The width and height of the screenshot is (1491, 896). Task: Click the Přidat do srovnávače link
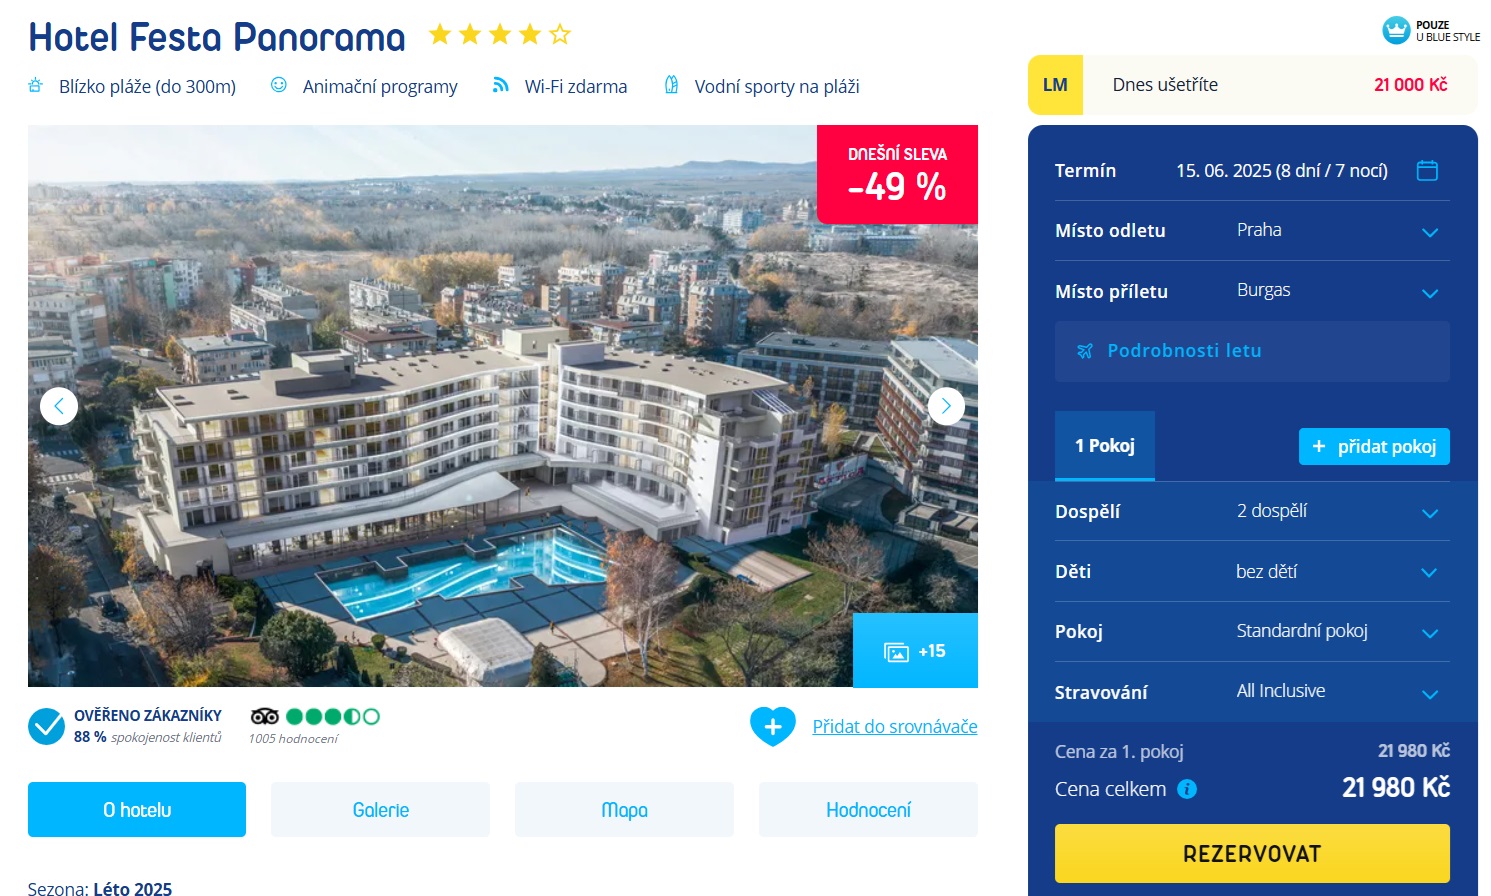coord(895,727)
